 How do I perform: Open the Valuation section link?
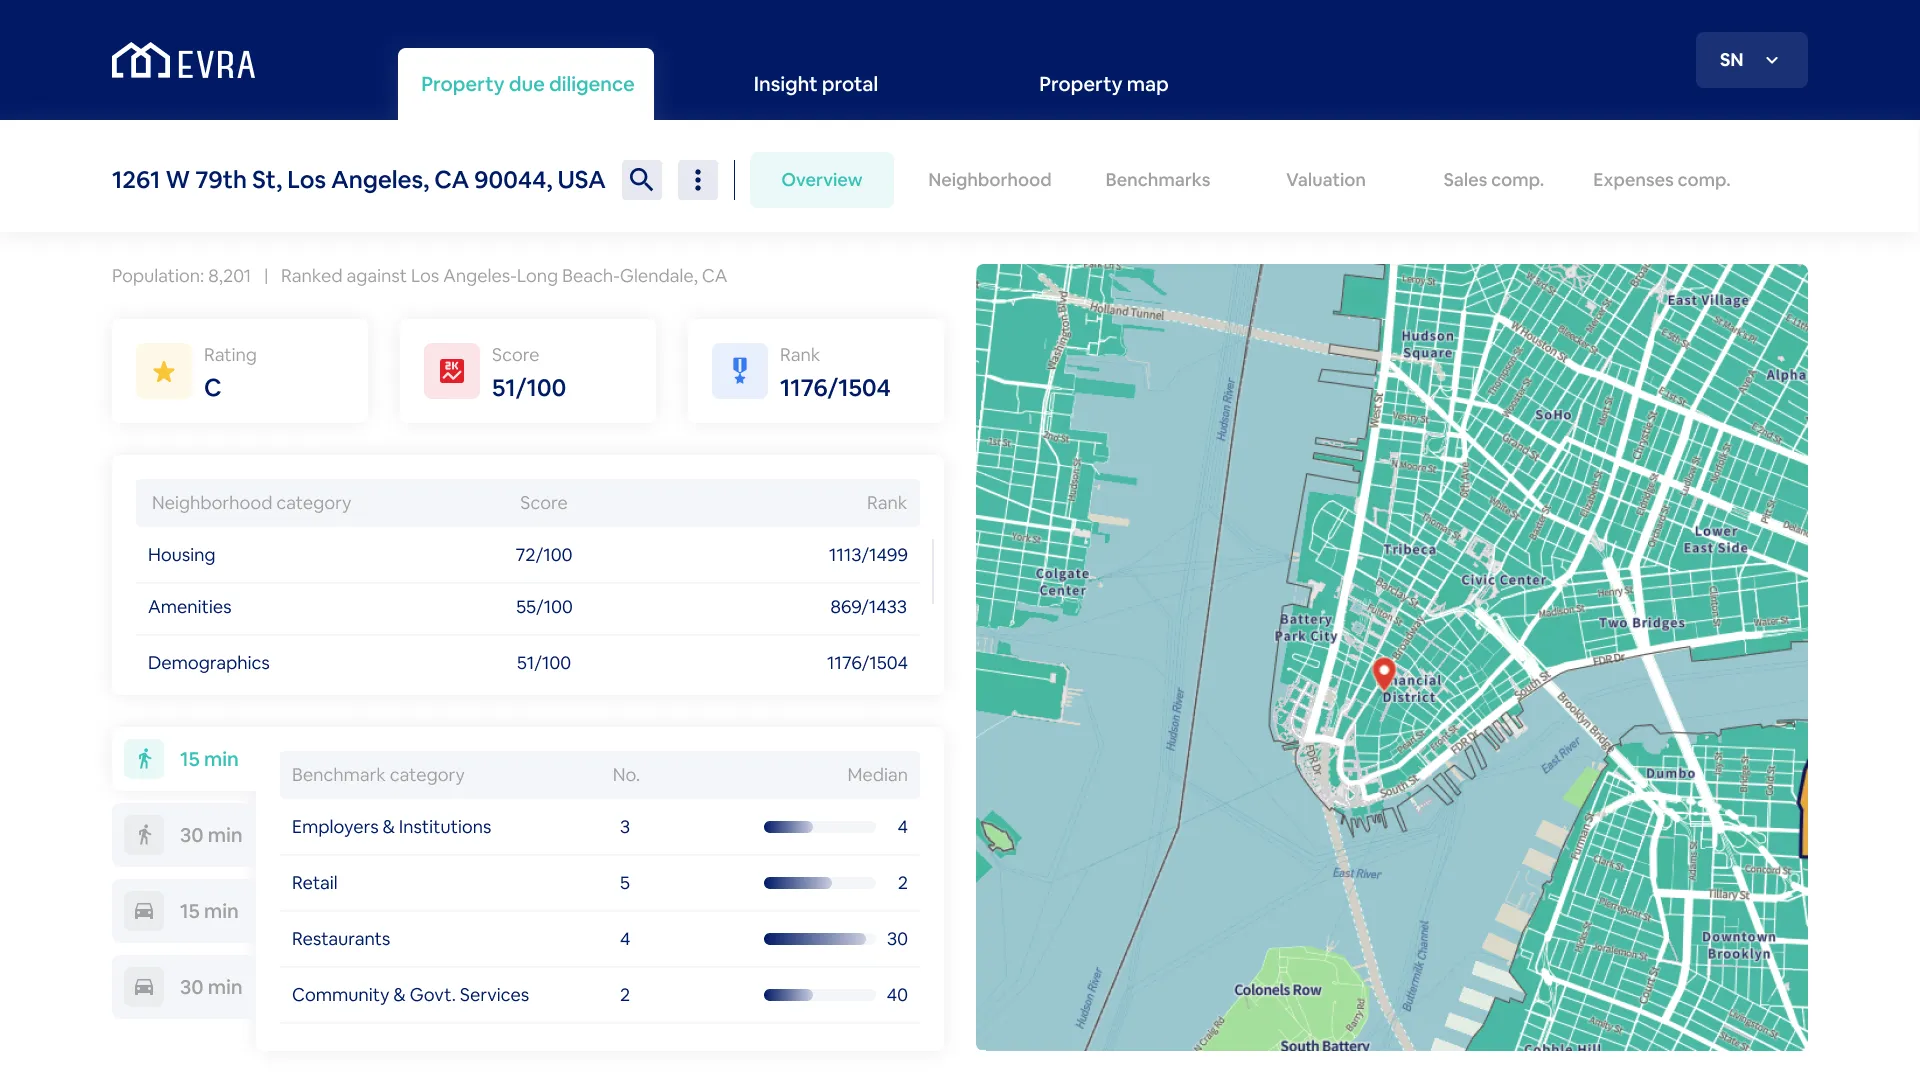[1325, 180]
